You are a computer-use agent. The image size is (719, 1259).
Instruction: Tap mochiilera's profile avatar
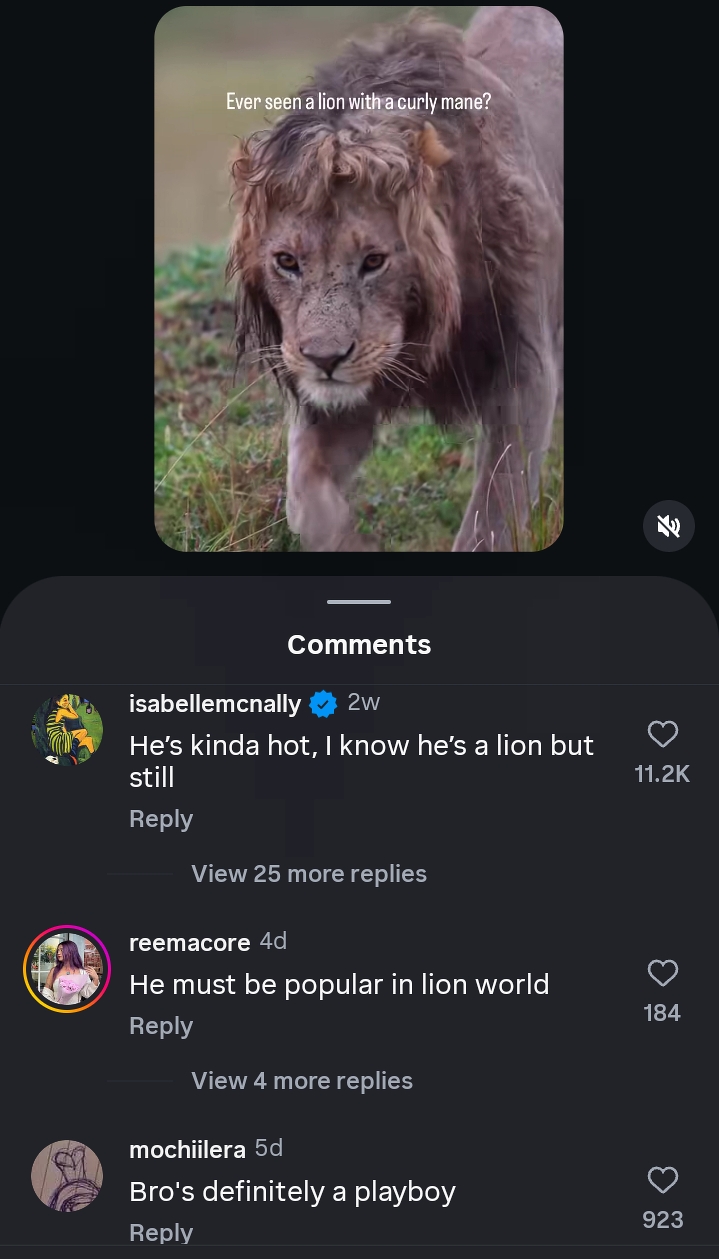coord(67,1176)
